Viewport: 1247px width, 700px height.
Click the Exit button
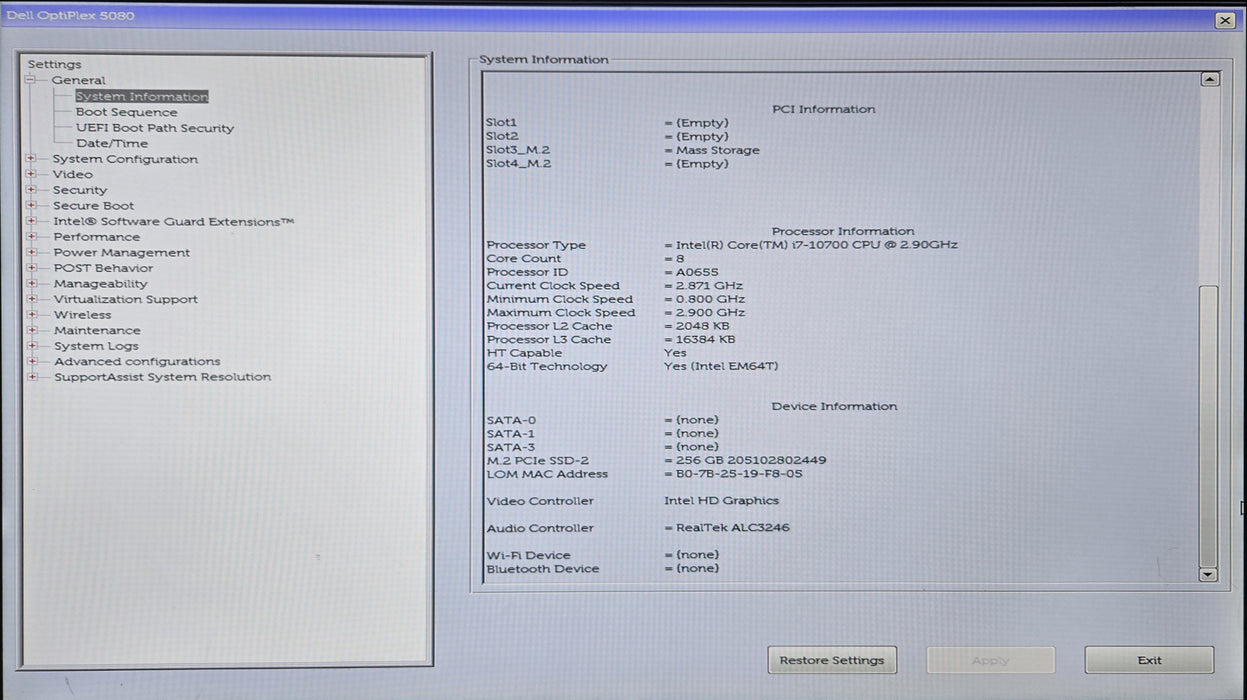tap(1149, 660)
